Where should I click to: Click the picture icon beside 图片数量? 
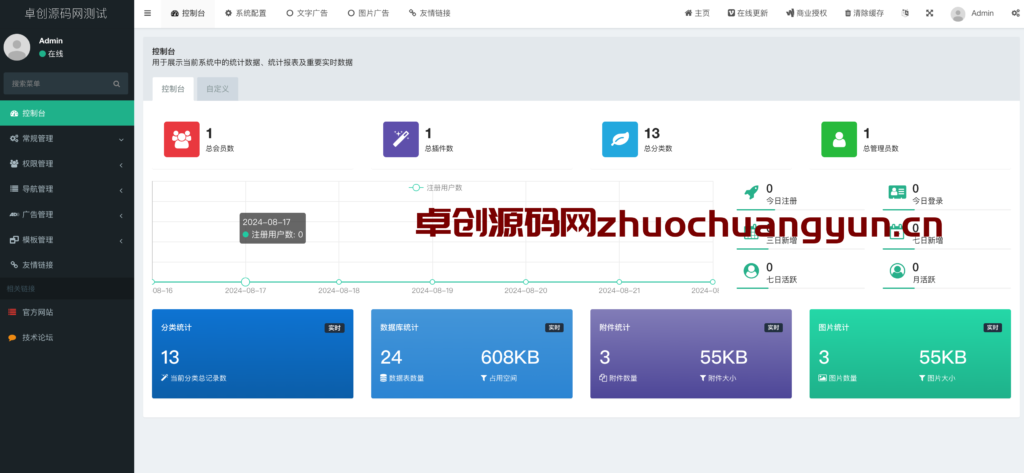[x=823, y=378]
